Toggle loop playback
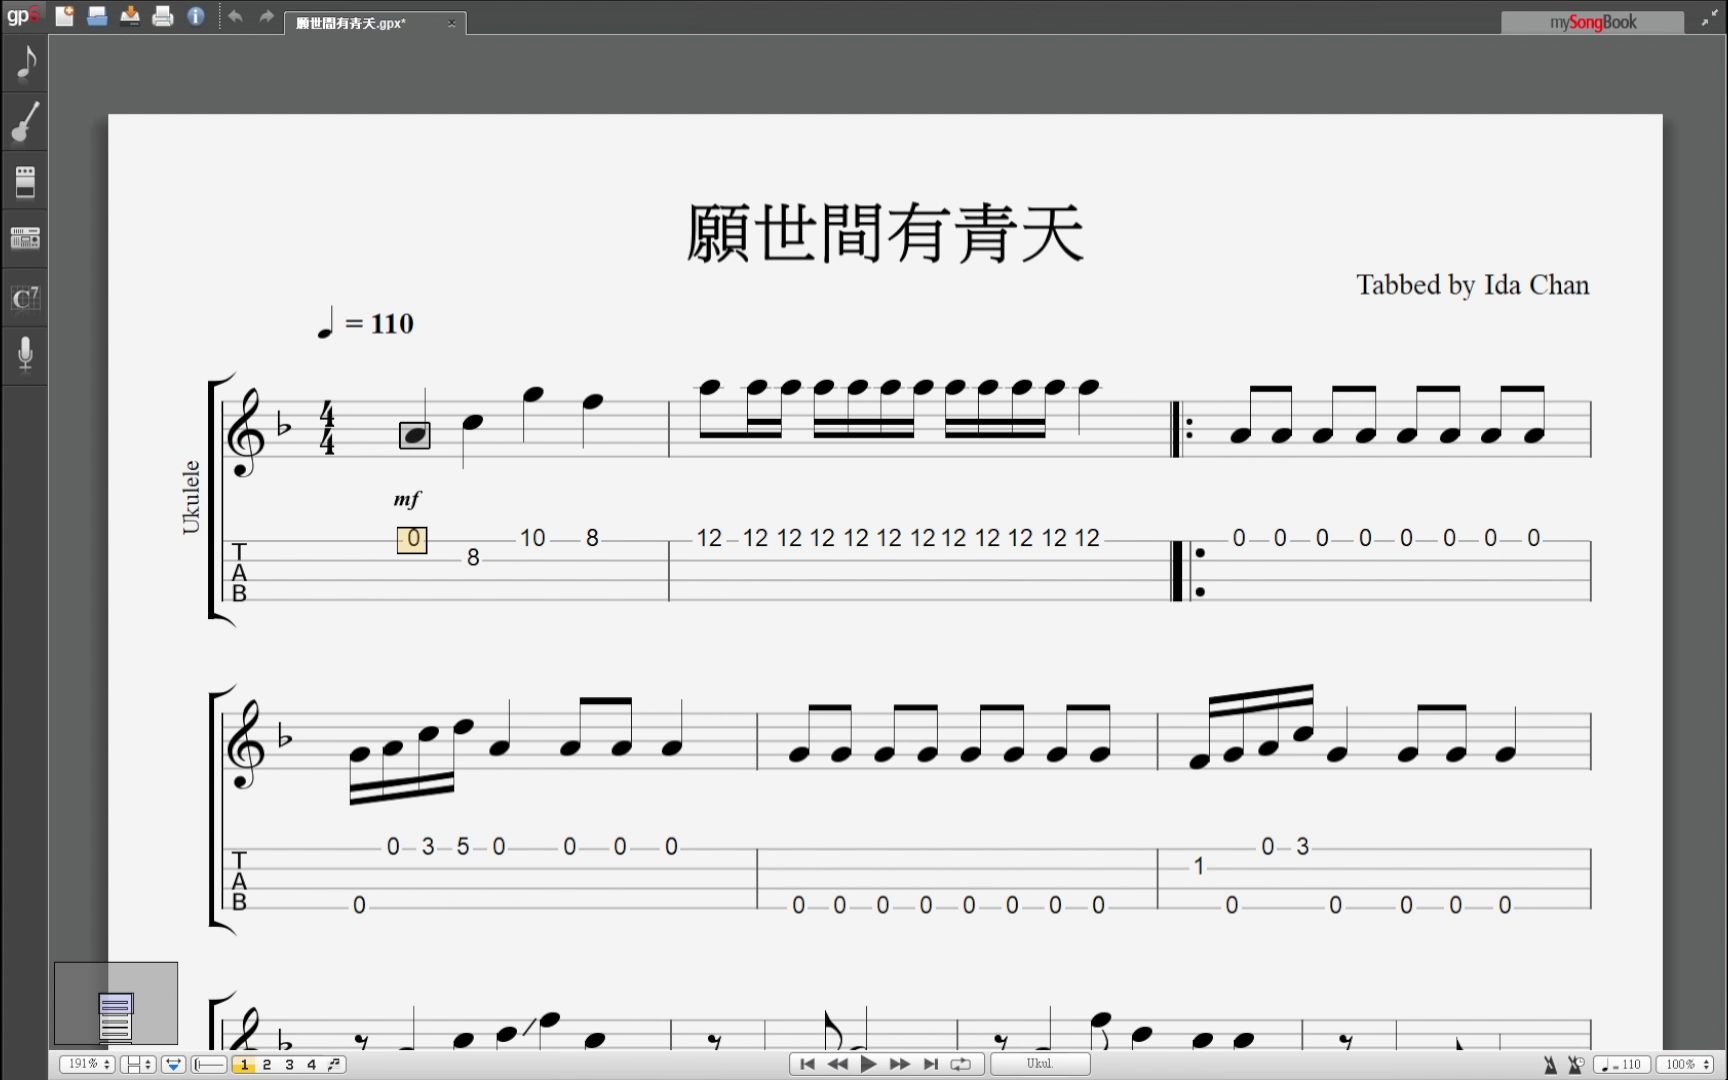This screenshot has width=1728, height=1080. [961, 1064]
